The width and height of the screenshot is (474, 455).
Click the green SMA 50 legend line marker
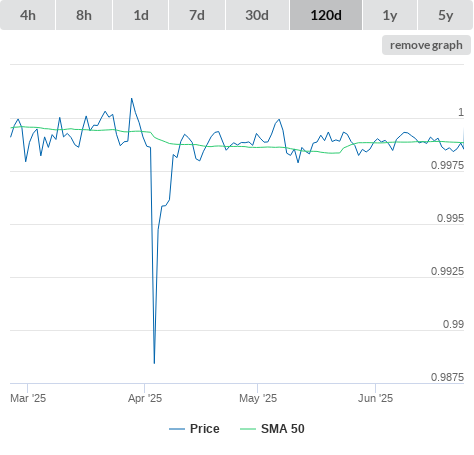pyautogui.click(x=248, y=429)
